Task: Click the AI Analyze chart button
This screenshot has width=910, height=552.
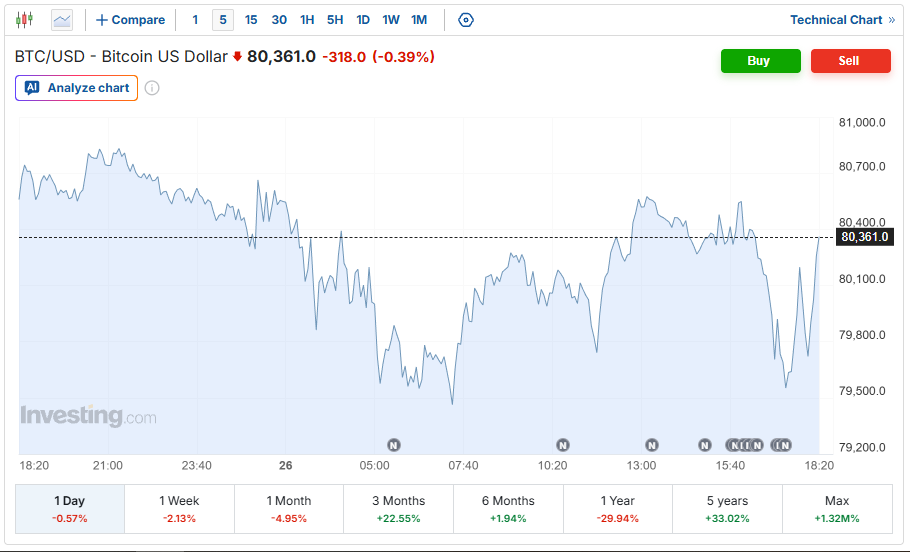Action: 77,88
